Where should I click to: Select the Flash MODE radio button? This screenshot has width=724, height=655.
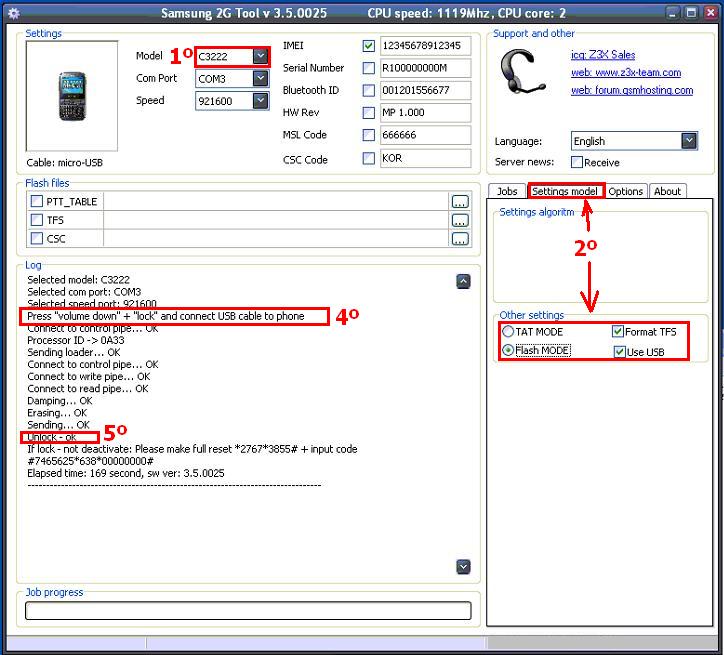[508, 350]
